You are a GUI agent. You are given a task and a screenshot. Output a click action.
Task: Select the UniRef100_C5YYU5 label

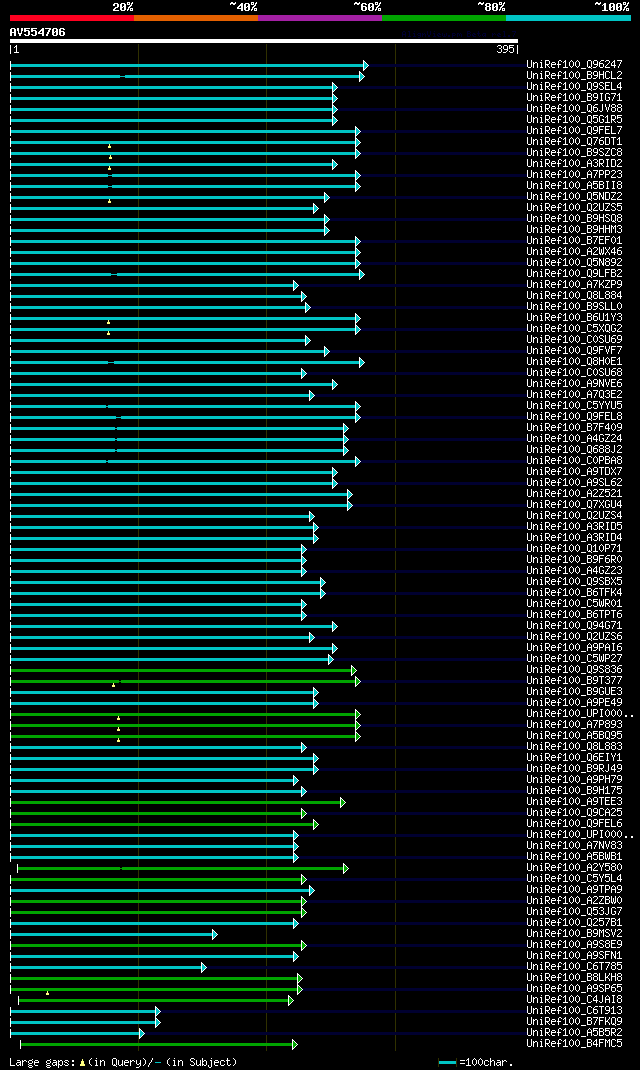pyautogui.click(x=574, y=406)
